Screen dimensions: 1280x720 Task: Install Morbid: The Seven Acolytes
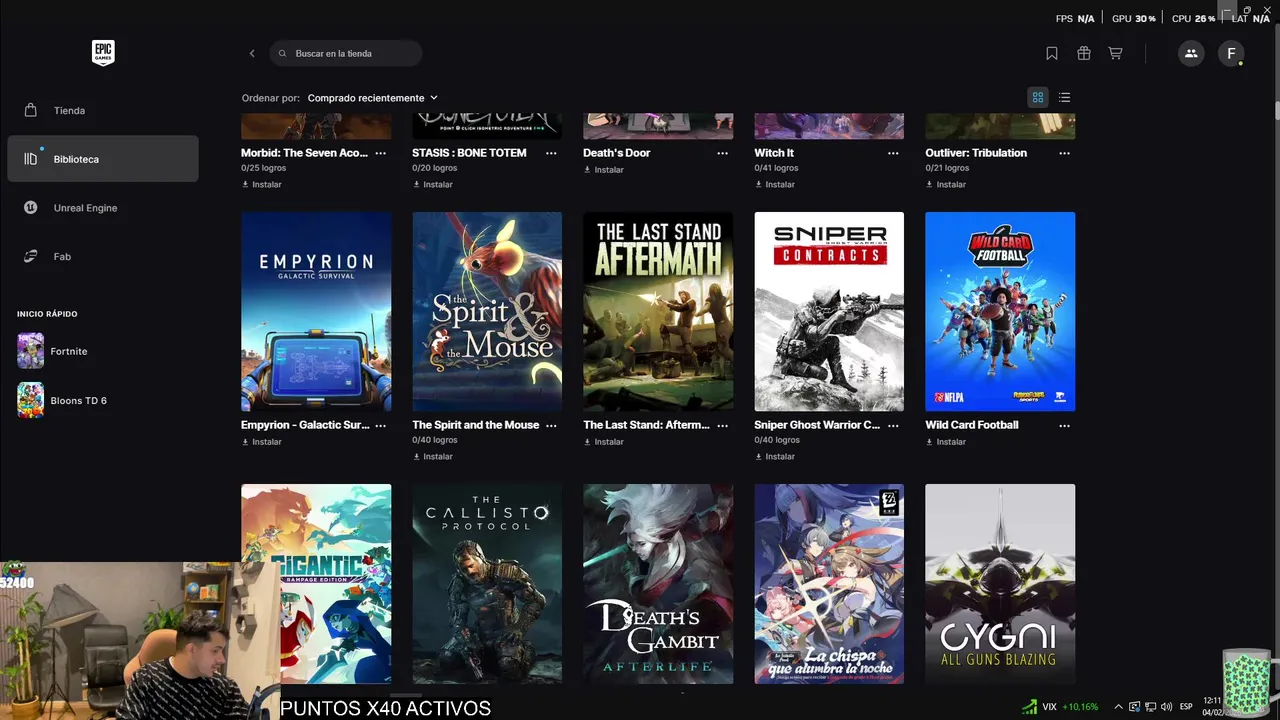(262, 185)
